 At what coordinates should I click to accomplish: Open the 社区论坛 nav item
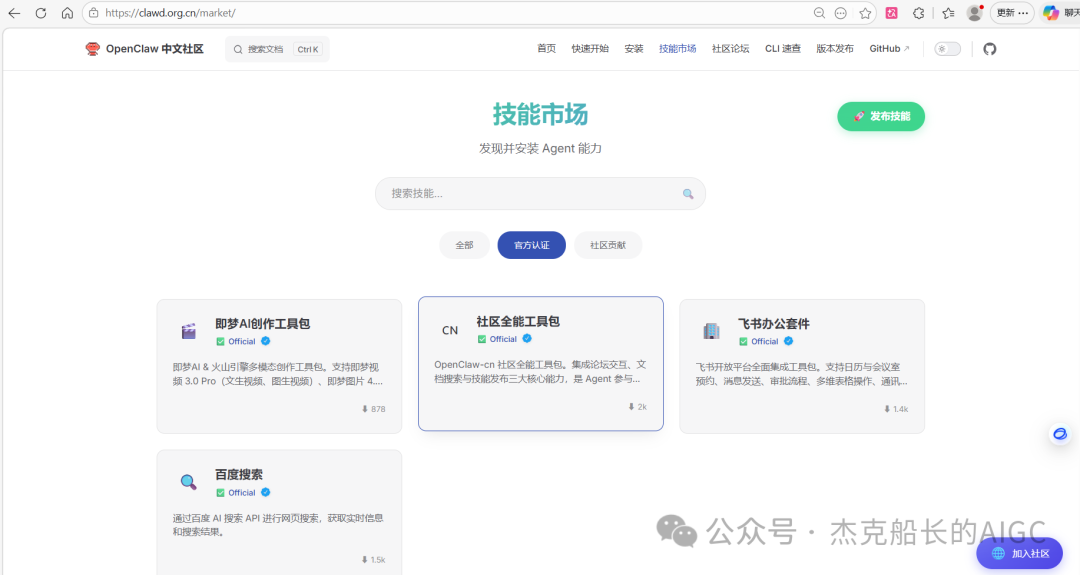730,49
